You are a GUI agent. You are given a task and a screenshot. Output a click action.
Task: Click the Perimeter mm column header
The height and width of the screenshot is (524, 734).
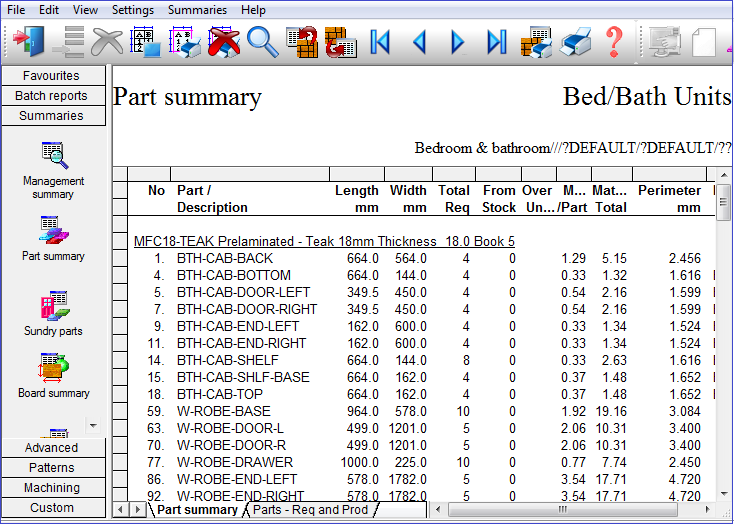pyautogui.click(x=669, y=199)
